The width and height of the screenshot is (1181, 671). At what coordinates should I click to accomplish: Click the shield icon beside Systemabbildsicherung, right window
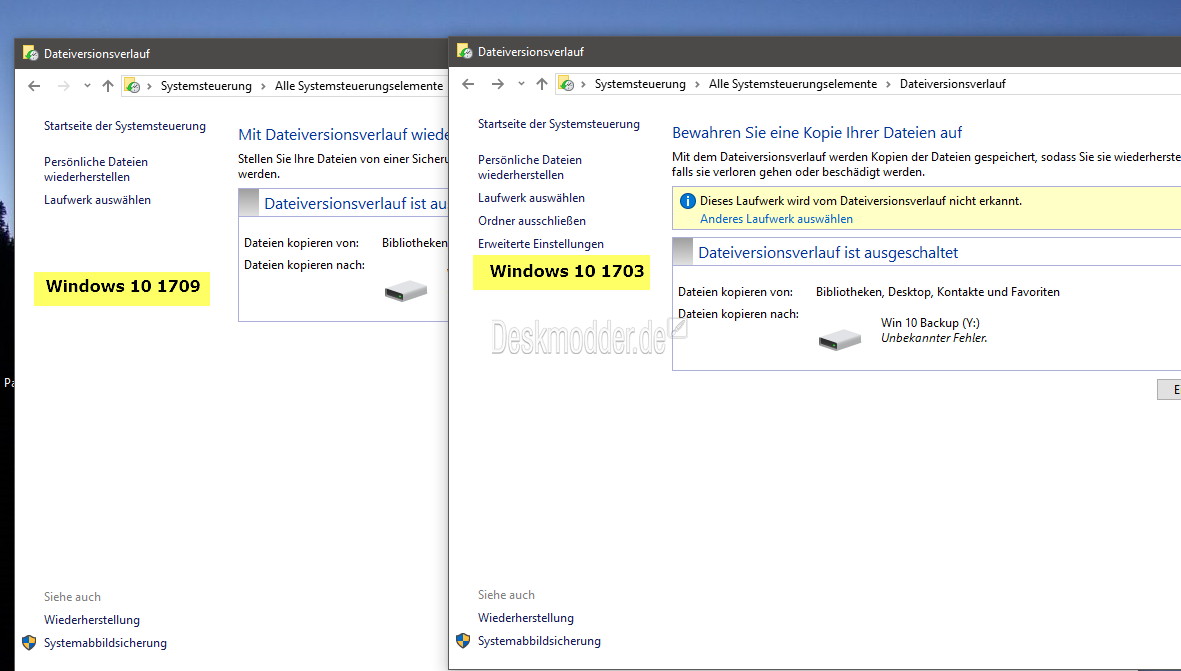pyautogui.click(x=462, y=640)
